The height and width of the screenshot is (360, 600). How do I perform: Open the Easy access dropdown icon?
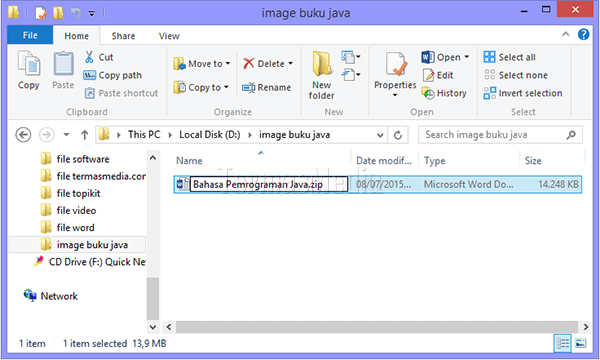point(351,75)
